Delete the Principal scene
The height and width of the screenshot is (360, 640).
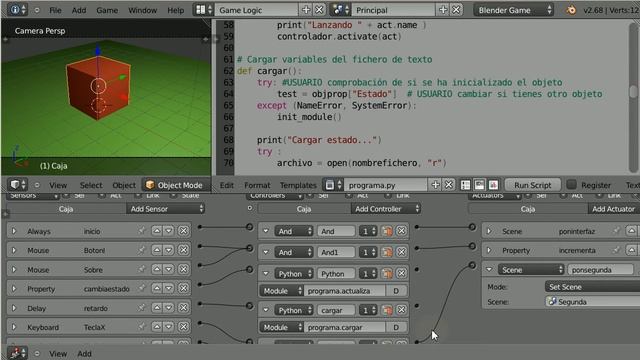456,9
